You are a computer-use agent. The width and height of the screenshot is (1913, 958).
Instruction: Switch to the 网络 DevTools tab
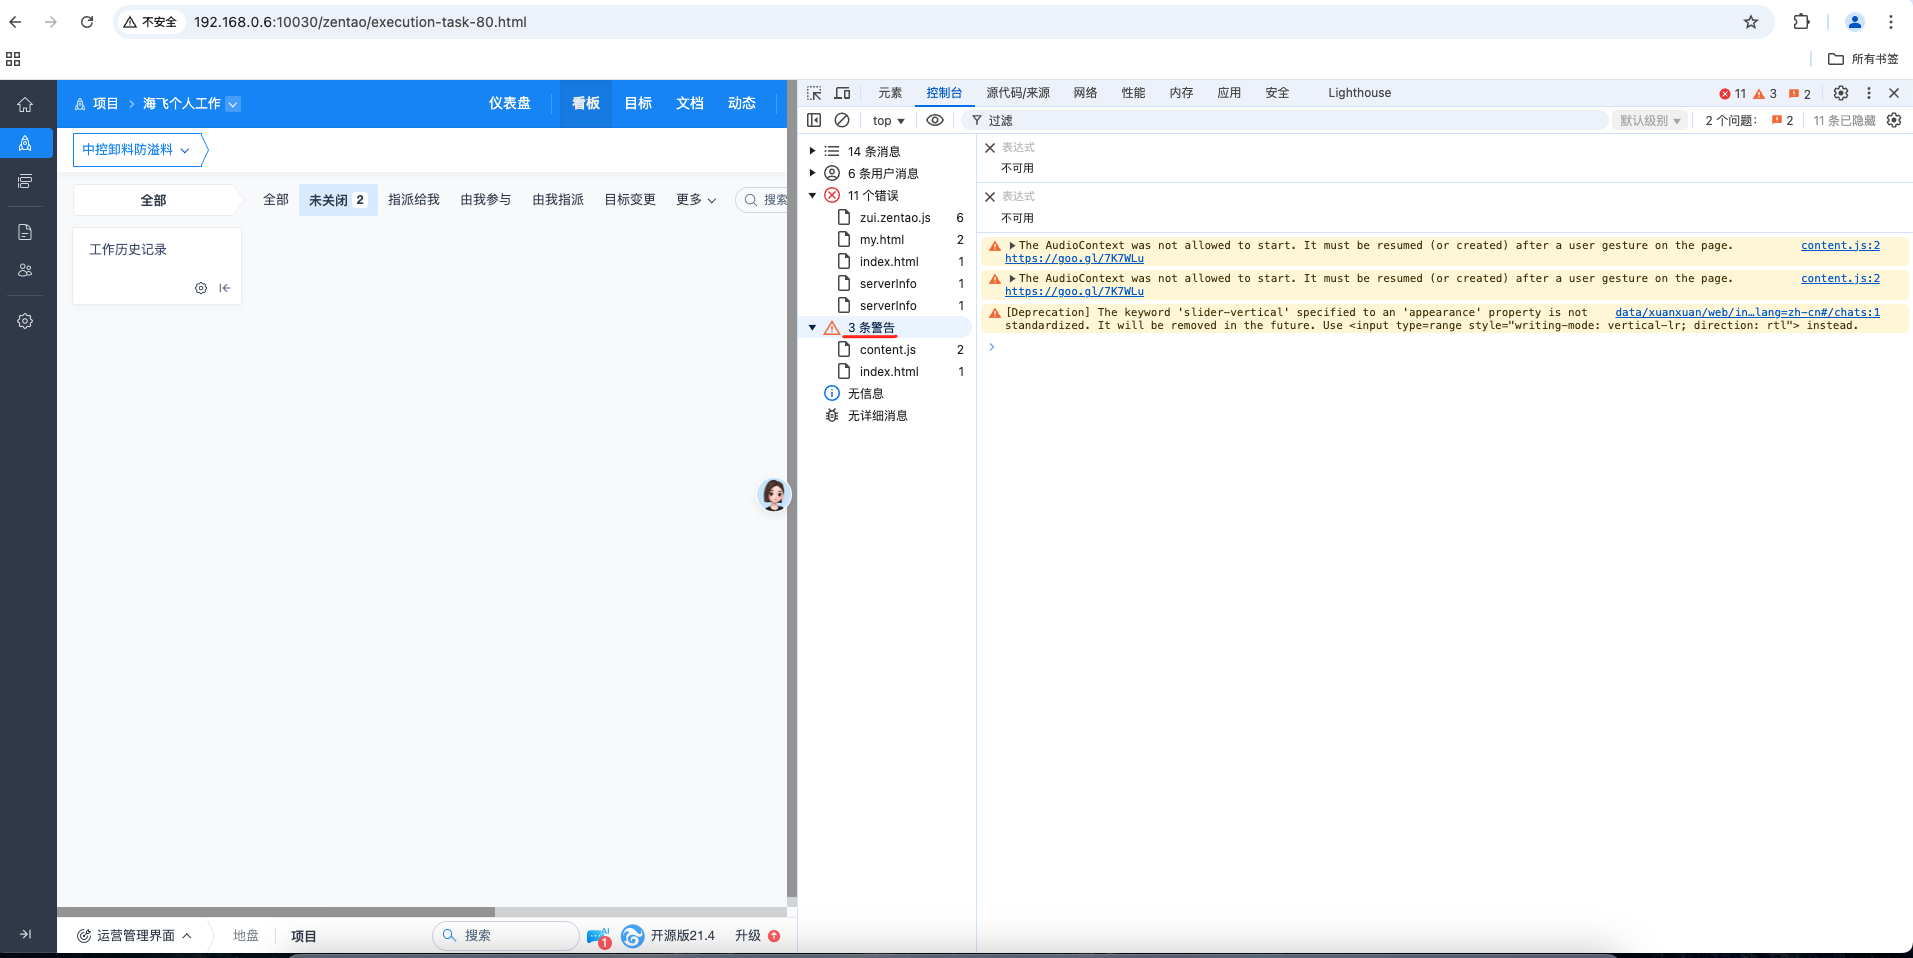[1085, 93]
